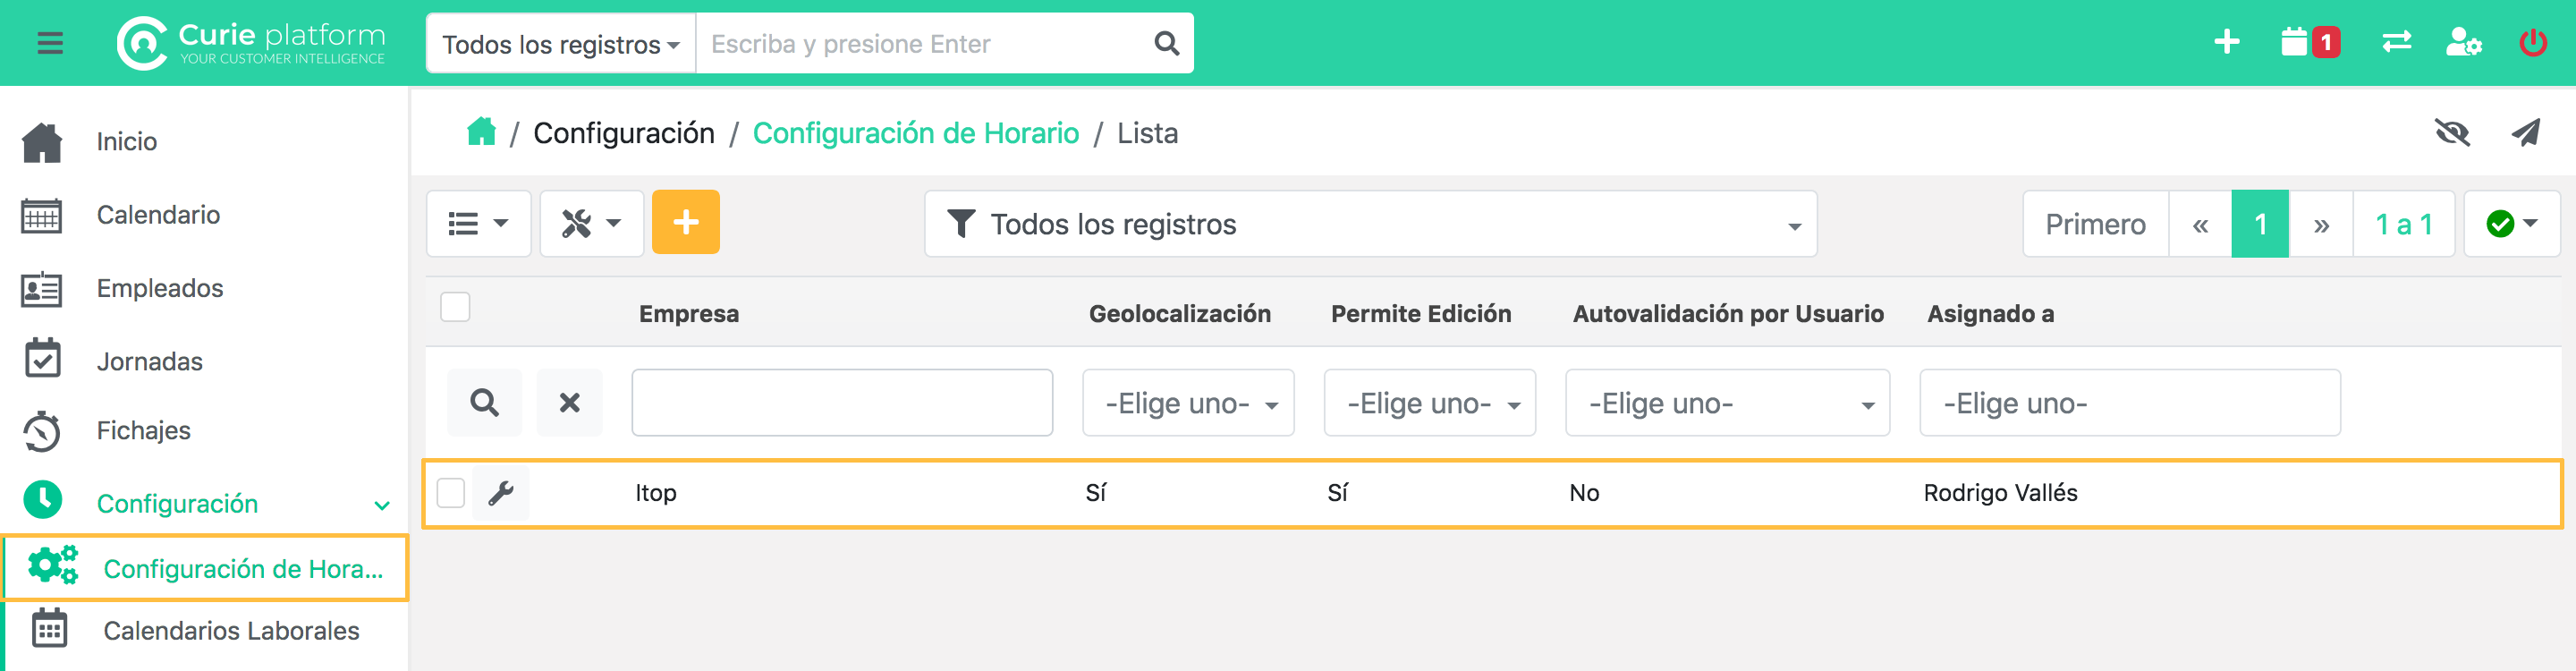The width and height of the screenshot is (2576, 671).
Task: Click the paper plane send icon
Action: click(2525, 133)
